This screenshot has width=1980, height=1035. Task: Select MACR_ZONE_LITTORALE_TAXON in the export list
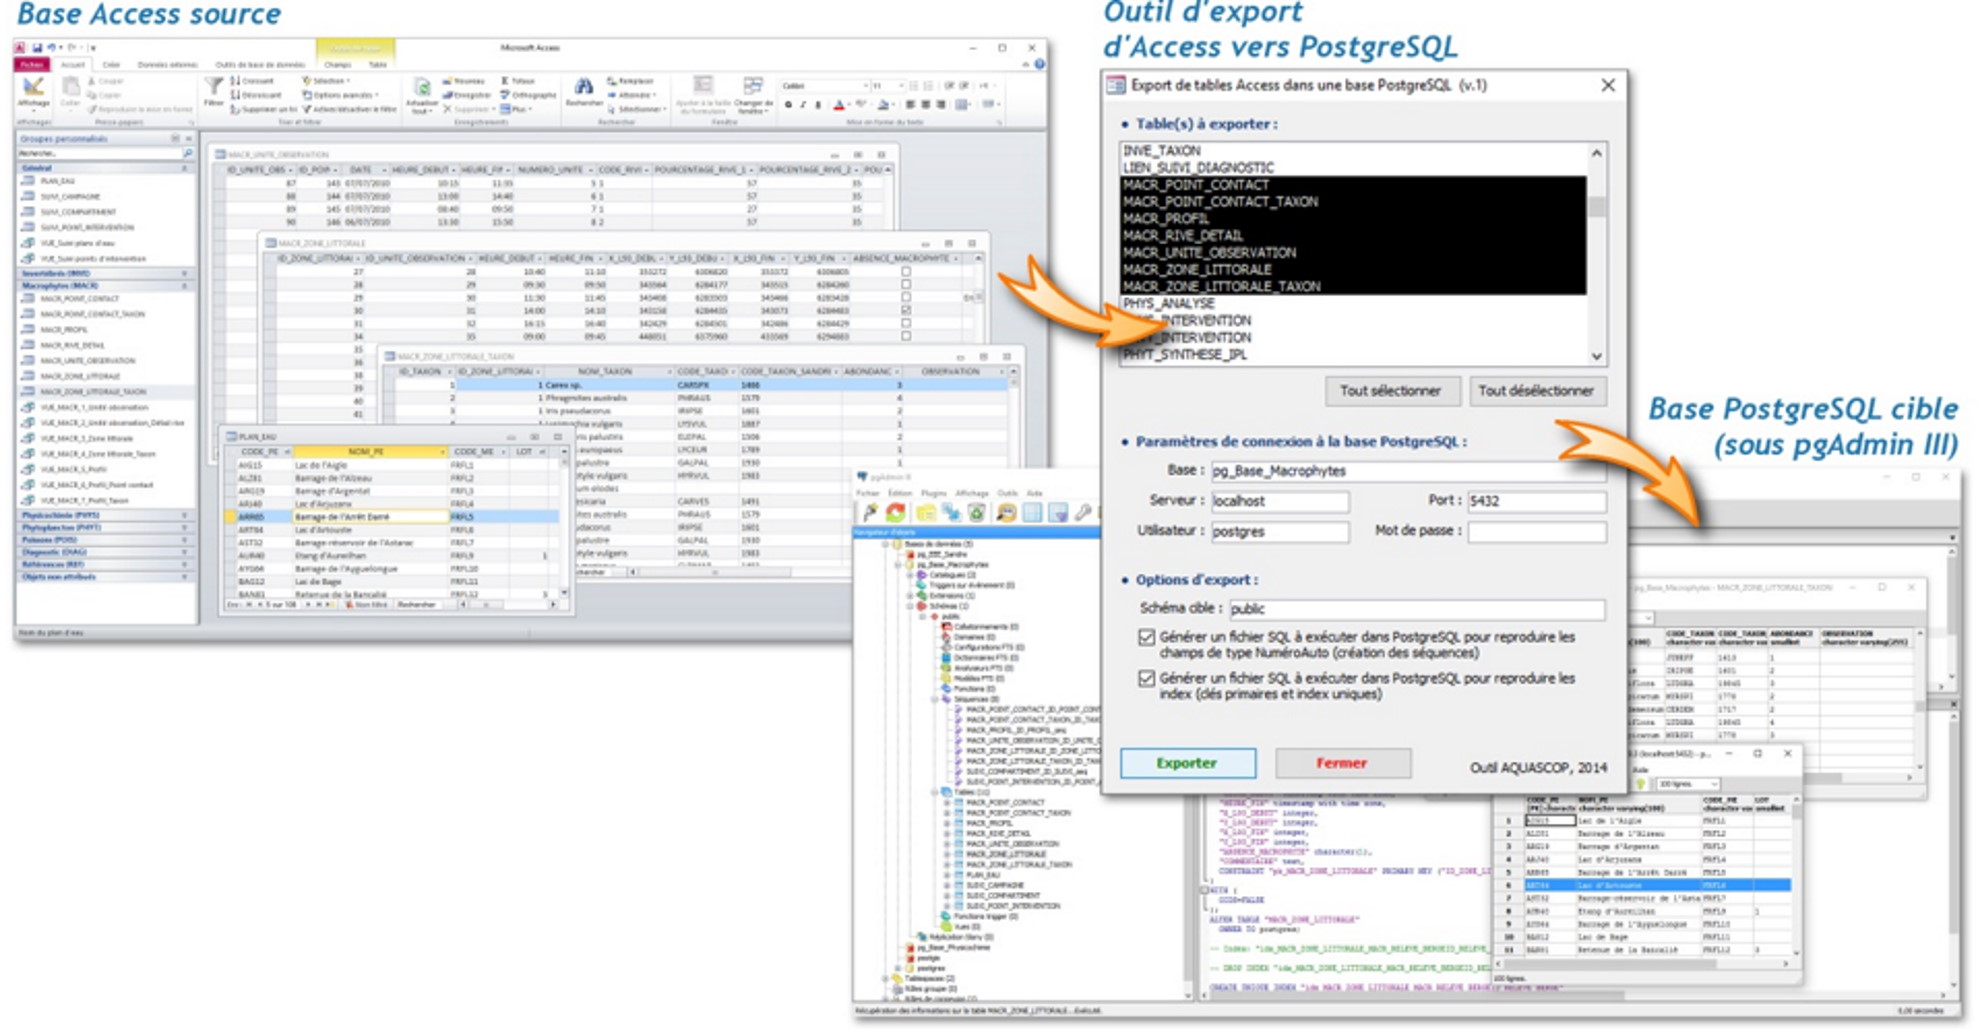coord(1352,287)
